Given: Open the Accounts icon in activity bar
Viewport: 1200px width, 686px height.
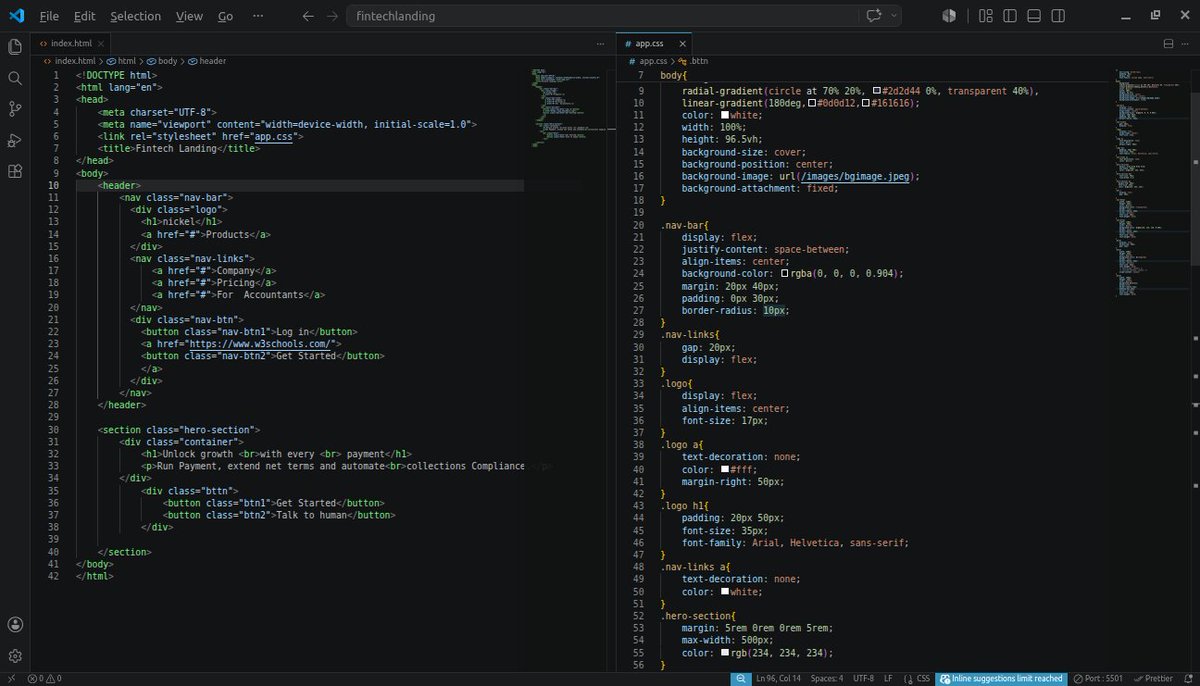Looking at the screenshot, I should (x=15, y=624).
